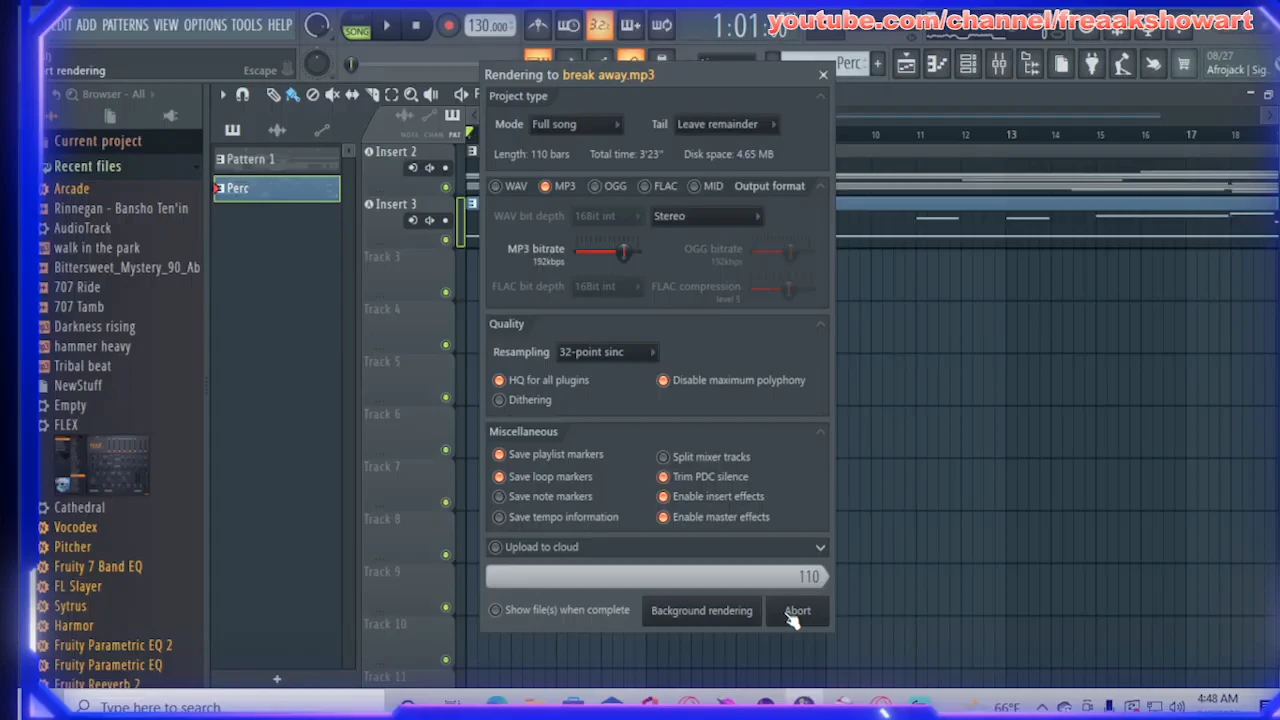1280x720 pixels.
Task: Click the Background rendering button
Action: [x=702, y=611]
